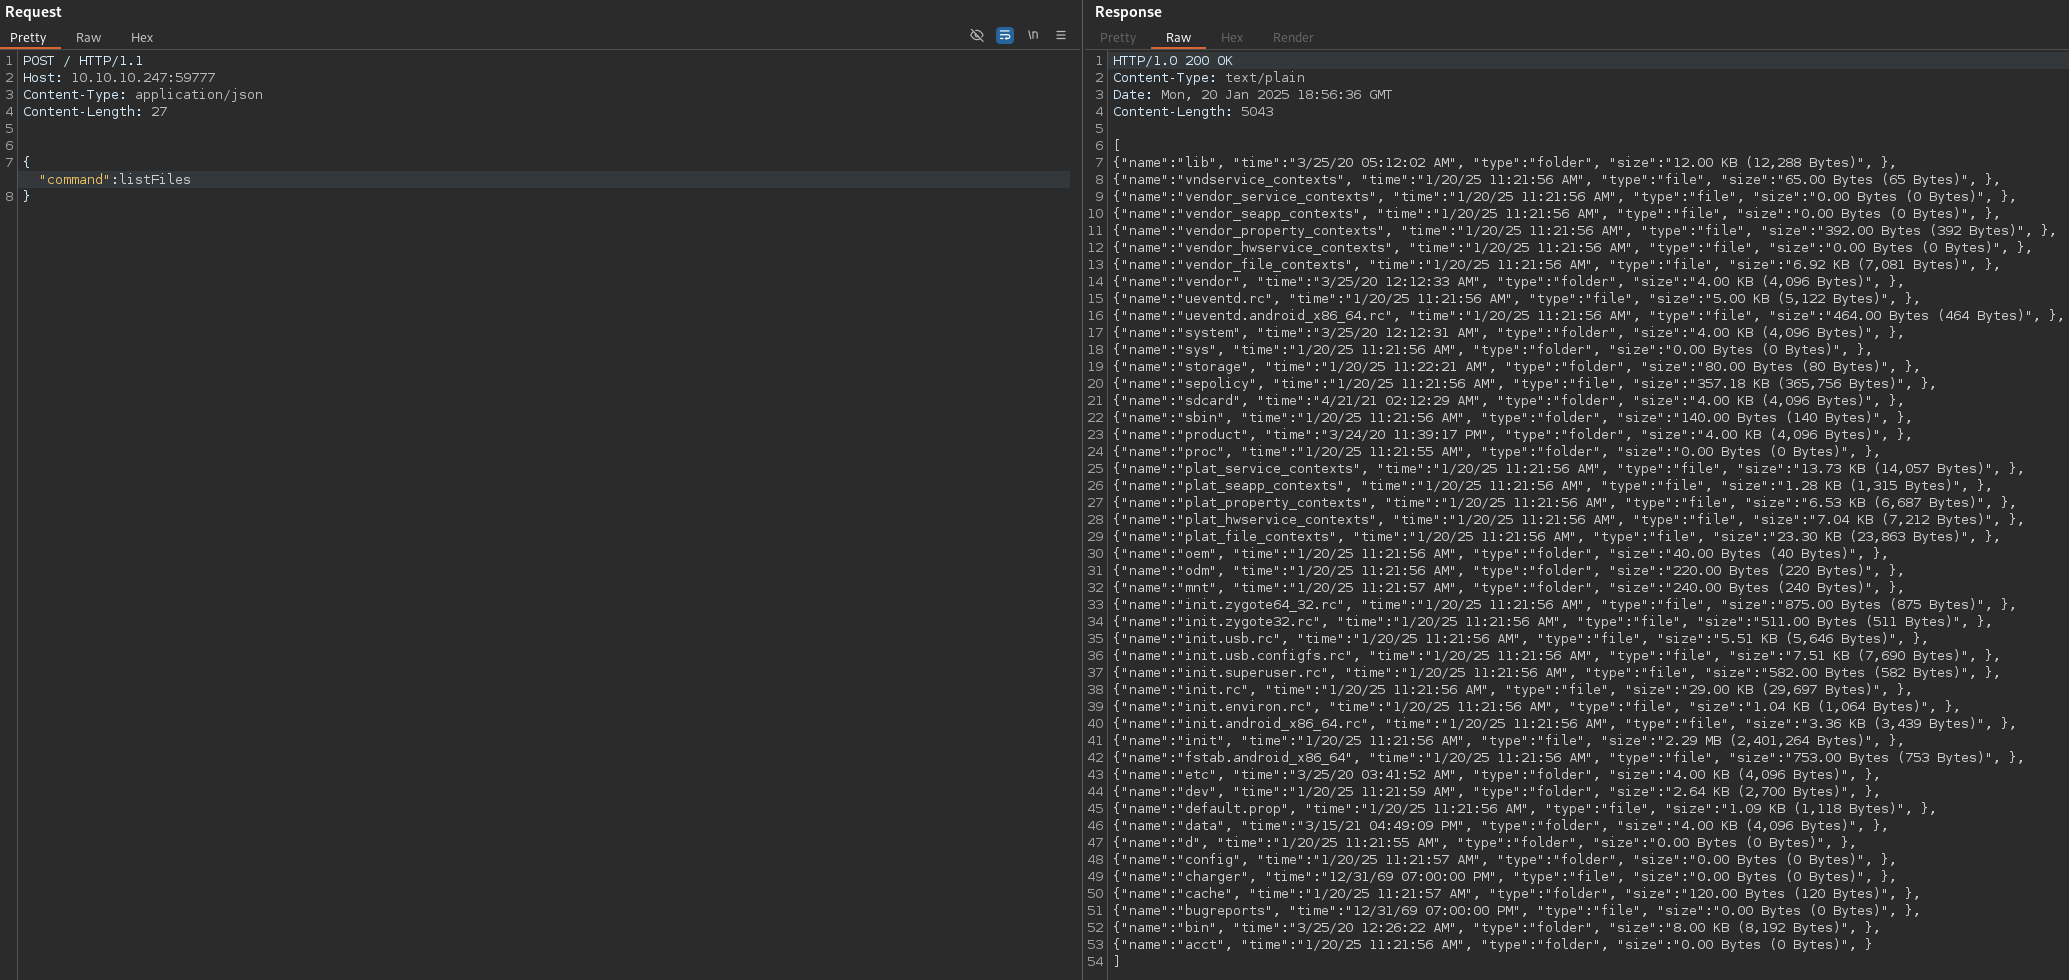2069x980 pixels.
Task: Click the "fstab.android_x86_64" entry line
Action: pyautogui.click(x=1569, y=758)
